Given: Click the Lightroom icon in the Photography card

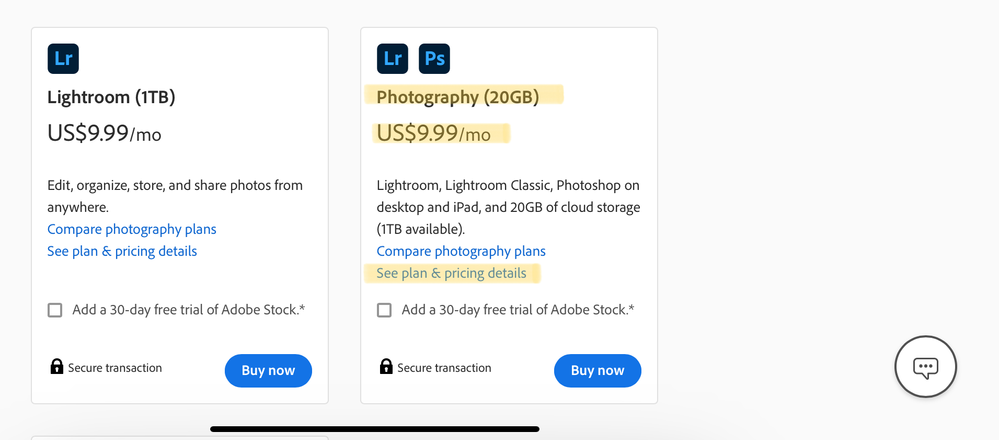Looking at the screenshot, I should 393,58.
